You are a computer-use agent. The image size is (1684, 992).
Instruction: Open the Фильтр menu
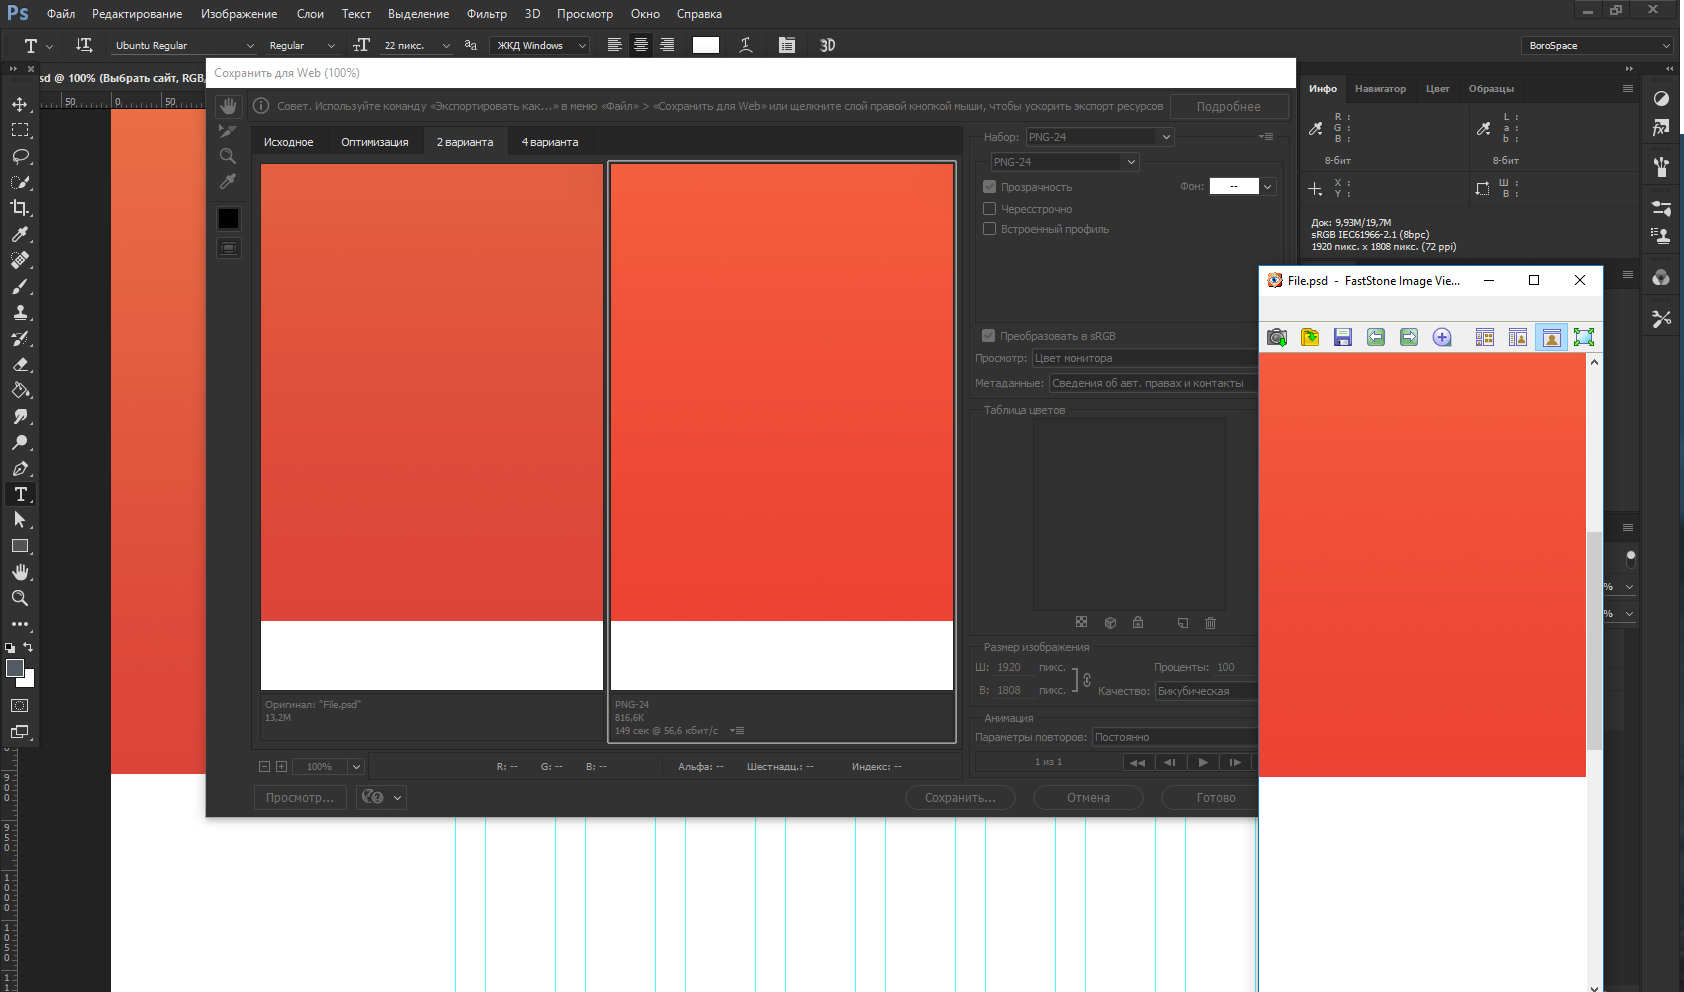487,14
